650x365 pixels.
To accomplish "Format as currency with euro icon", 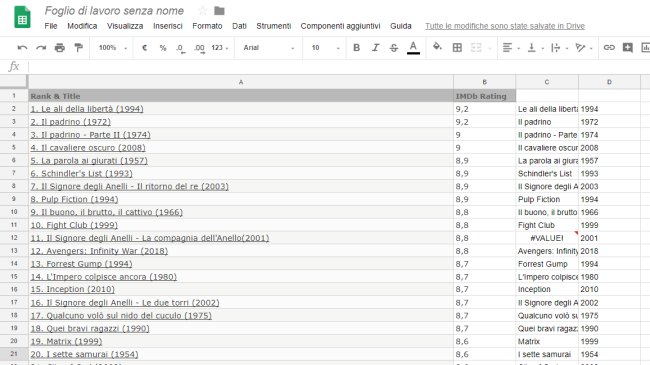I will 144,48.
